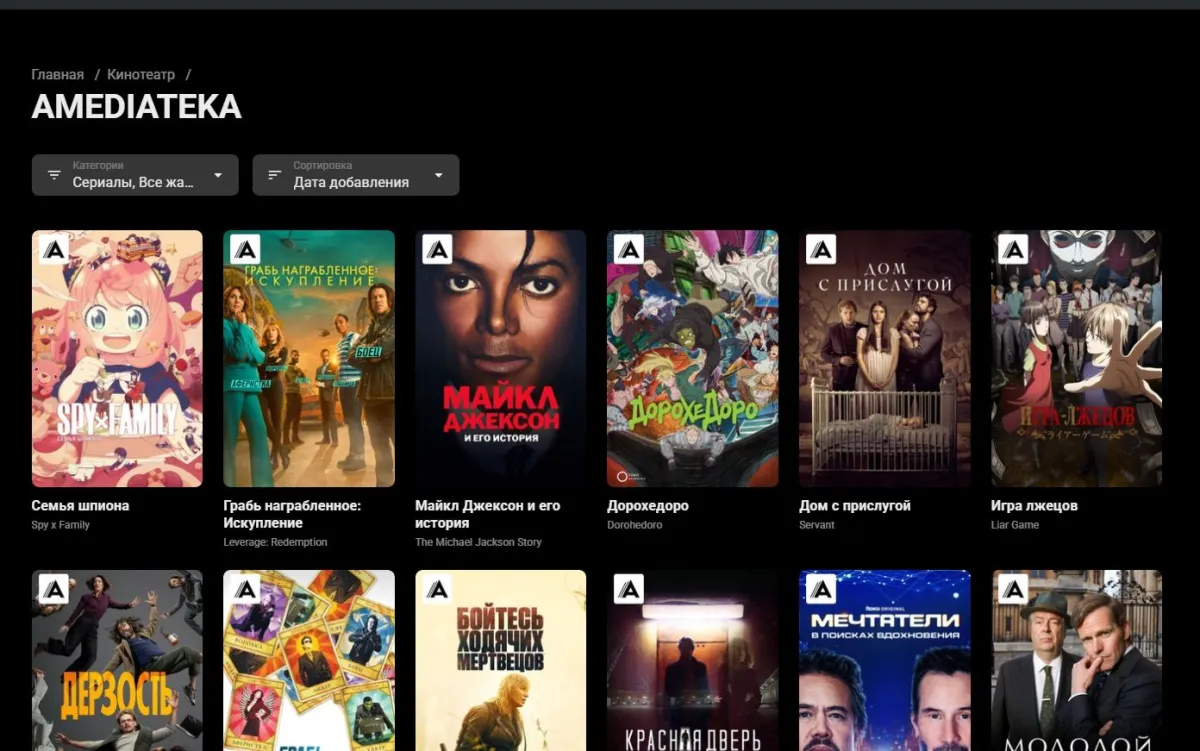Open the Красная дверь poster
Image resolution: width=1200 pixels, height=751 pixels.
click(x=693, y=660)
